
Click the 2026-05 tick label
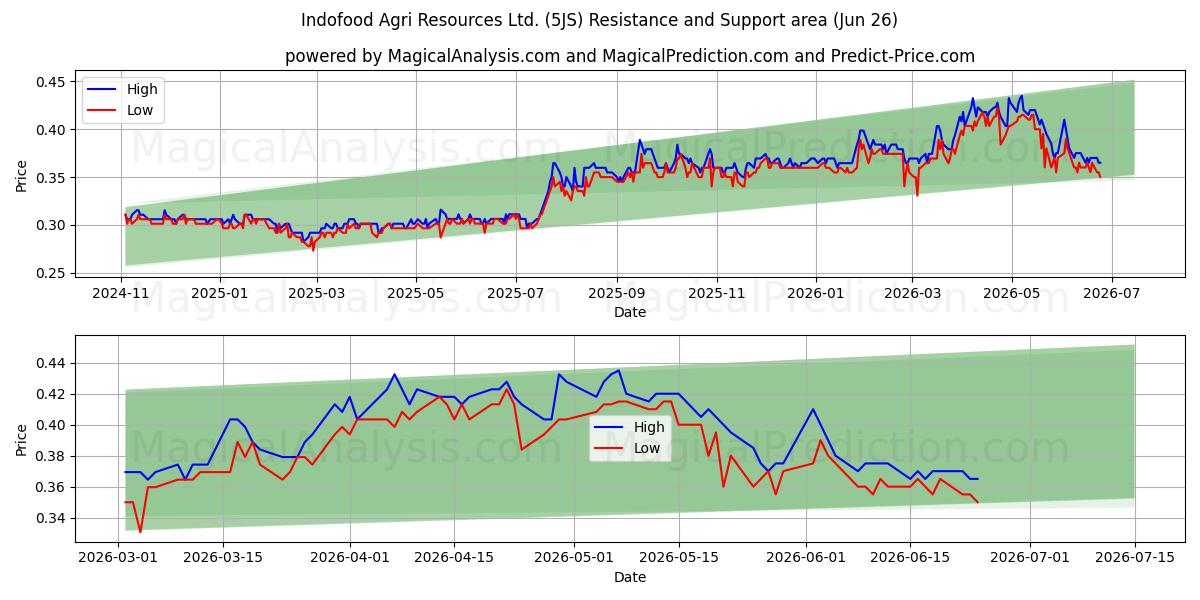tap(1010, 293)
